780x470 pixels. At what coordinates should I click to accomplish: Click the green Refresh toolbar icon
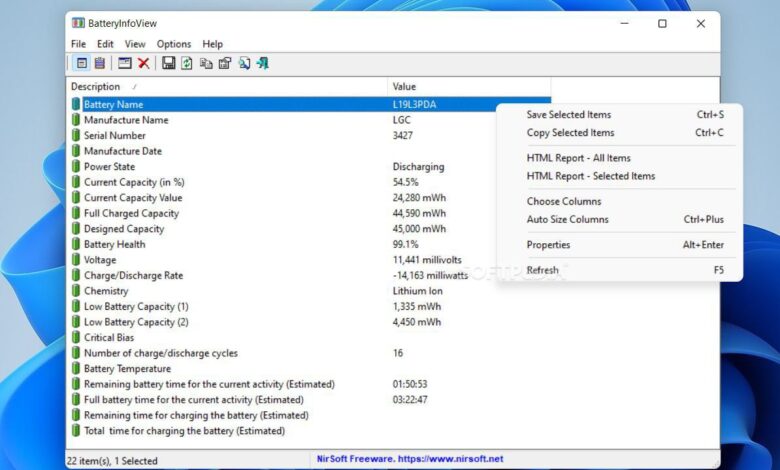[x=187, y=63]
